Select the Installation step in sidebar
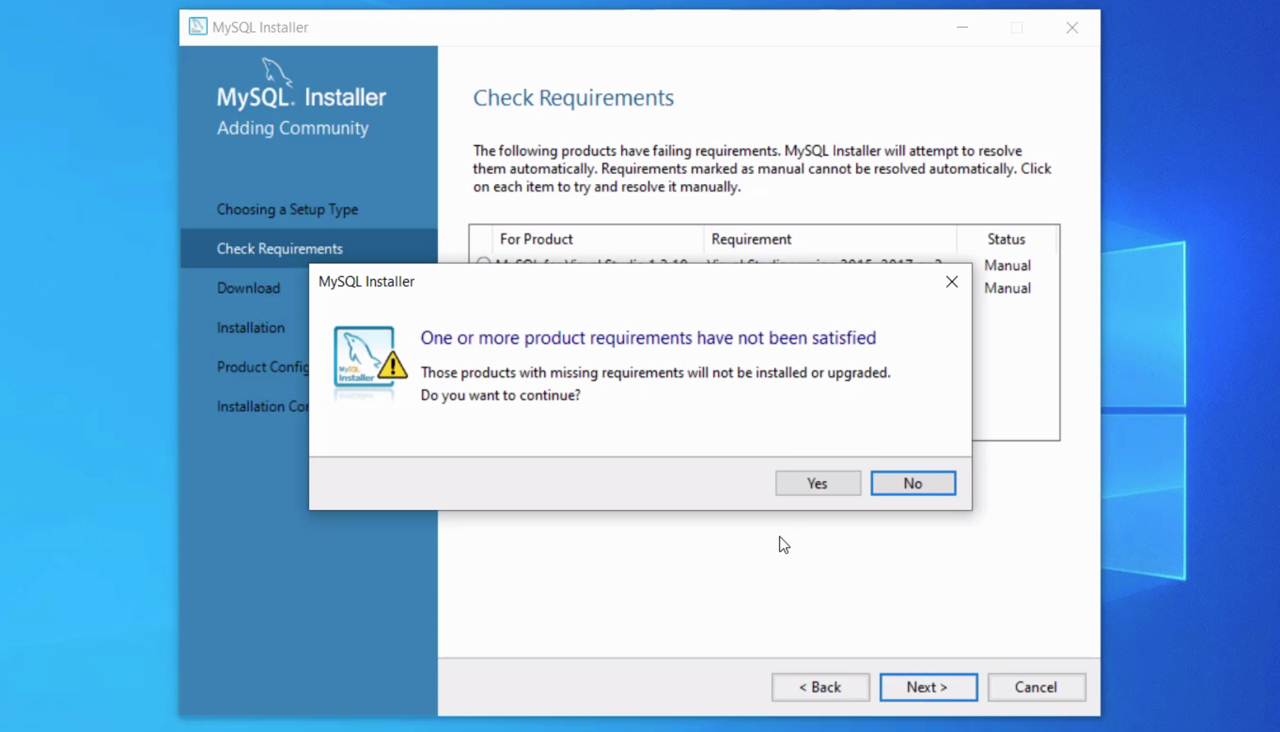The height and width of the screenshot is (732, 1280). click(251, 328)
